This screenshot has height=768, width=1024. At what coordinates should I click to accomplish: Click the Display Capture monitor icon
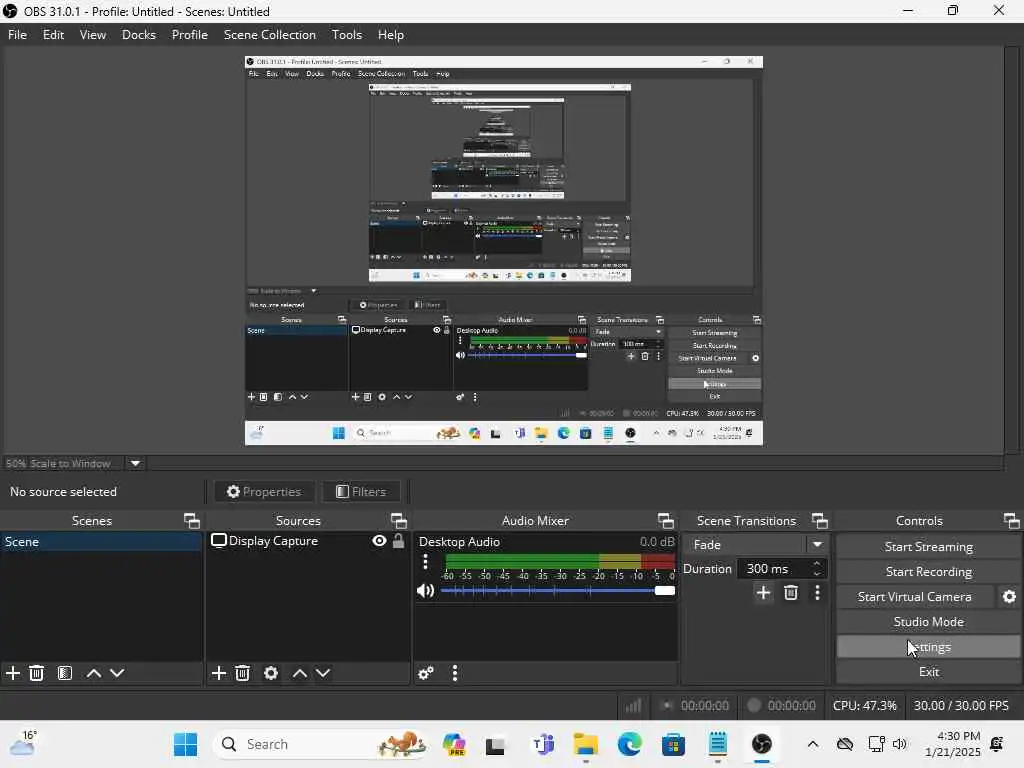[x=219, y=541]
